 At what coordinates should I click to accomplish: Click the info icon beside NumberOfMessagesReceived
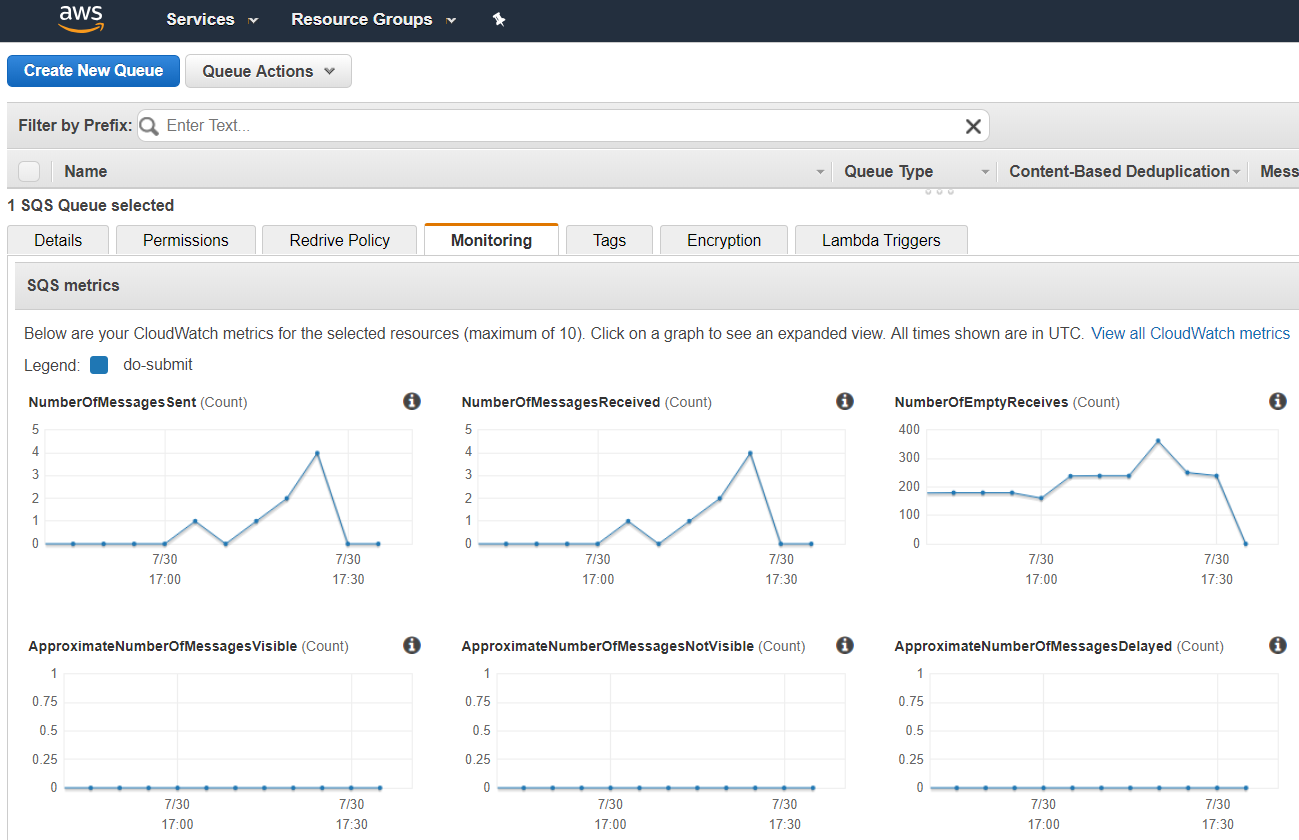(844, 401)
